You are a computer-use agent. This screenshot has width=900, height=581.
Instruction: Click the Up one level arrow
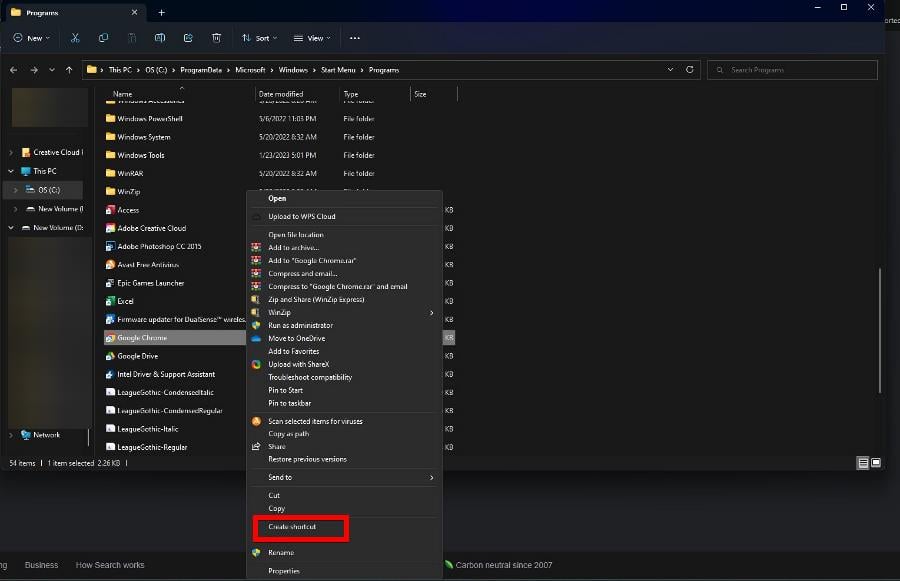(x=69, y=70)
